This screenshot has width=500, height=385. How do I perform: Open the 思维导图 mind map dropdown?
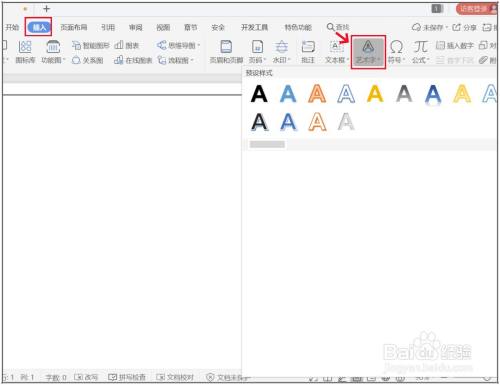pos(179,45)
